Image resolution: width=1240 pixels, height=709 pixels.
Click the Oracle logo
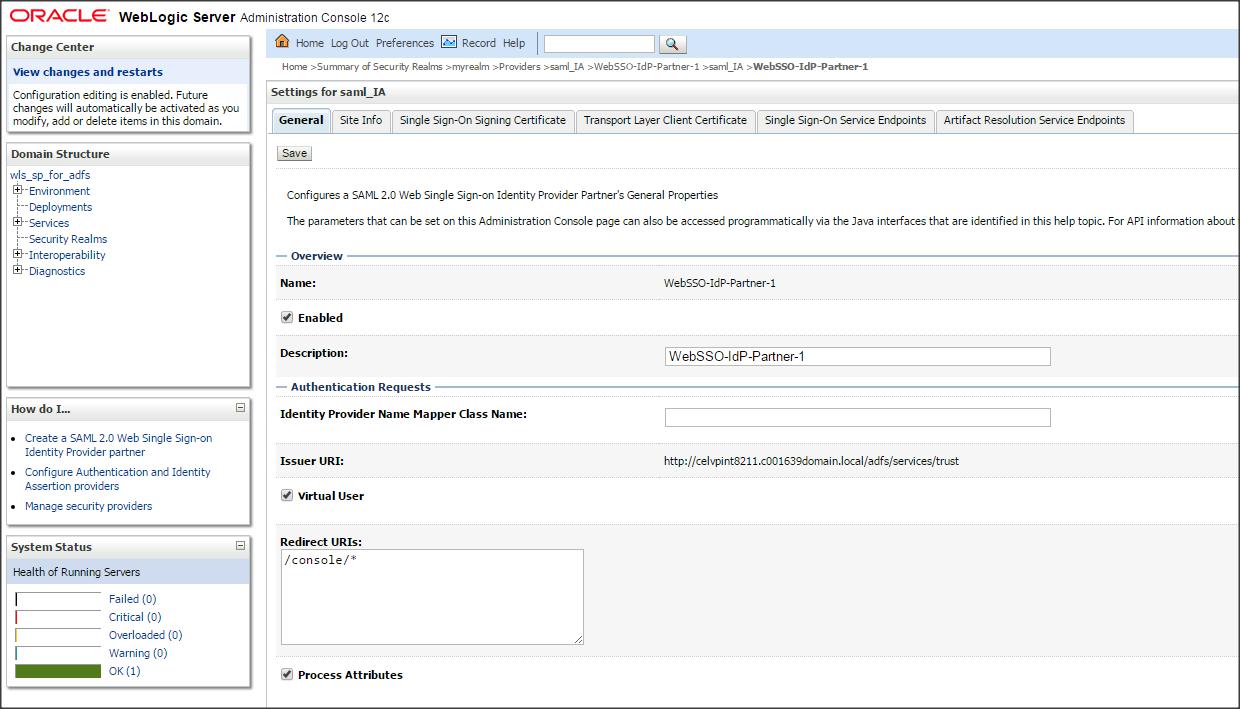click(x=60, y=16)
